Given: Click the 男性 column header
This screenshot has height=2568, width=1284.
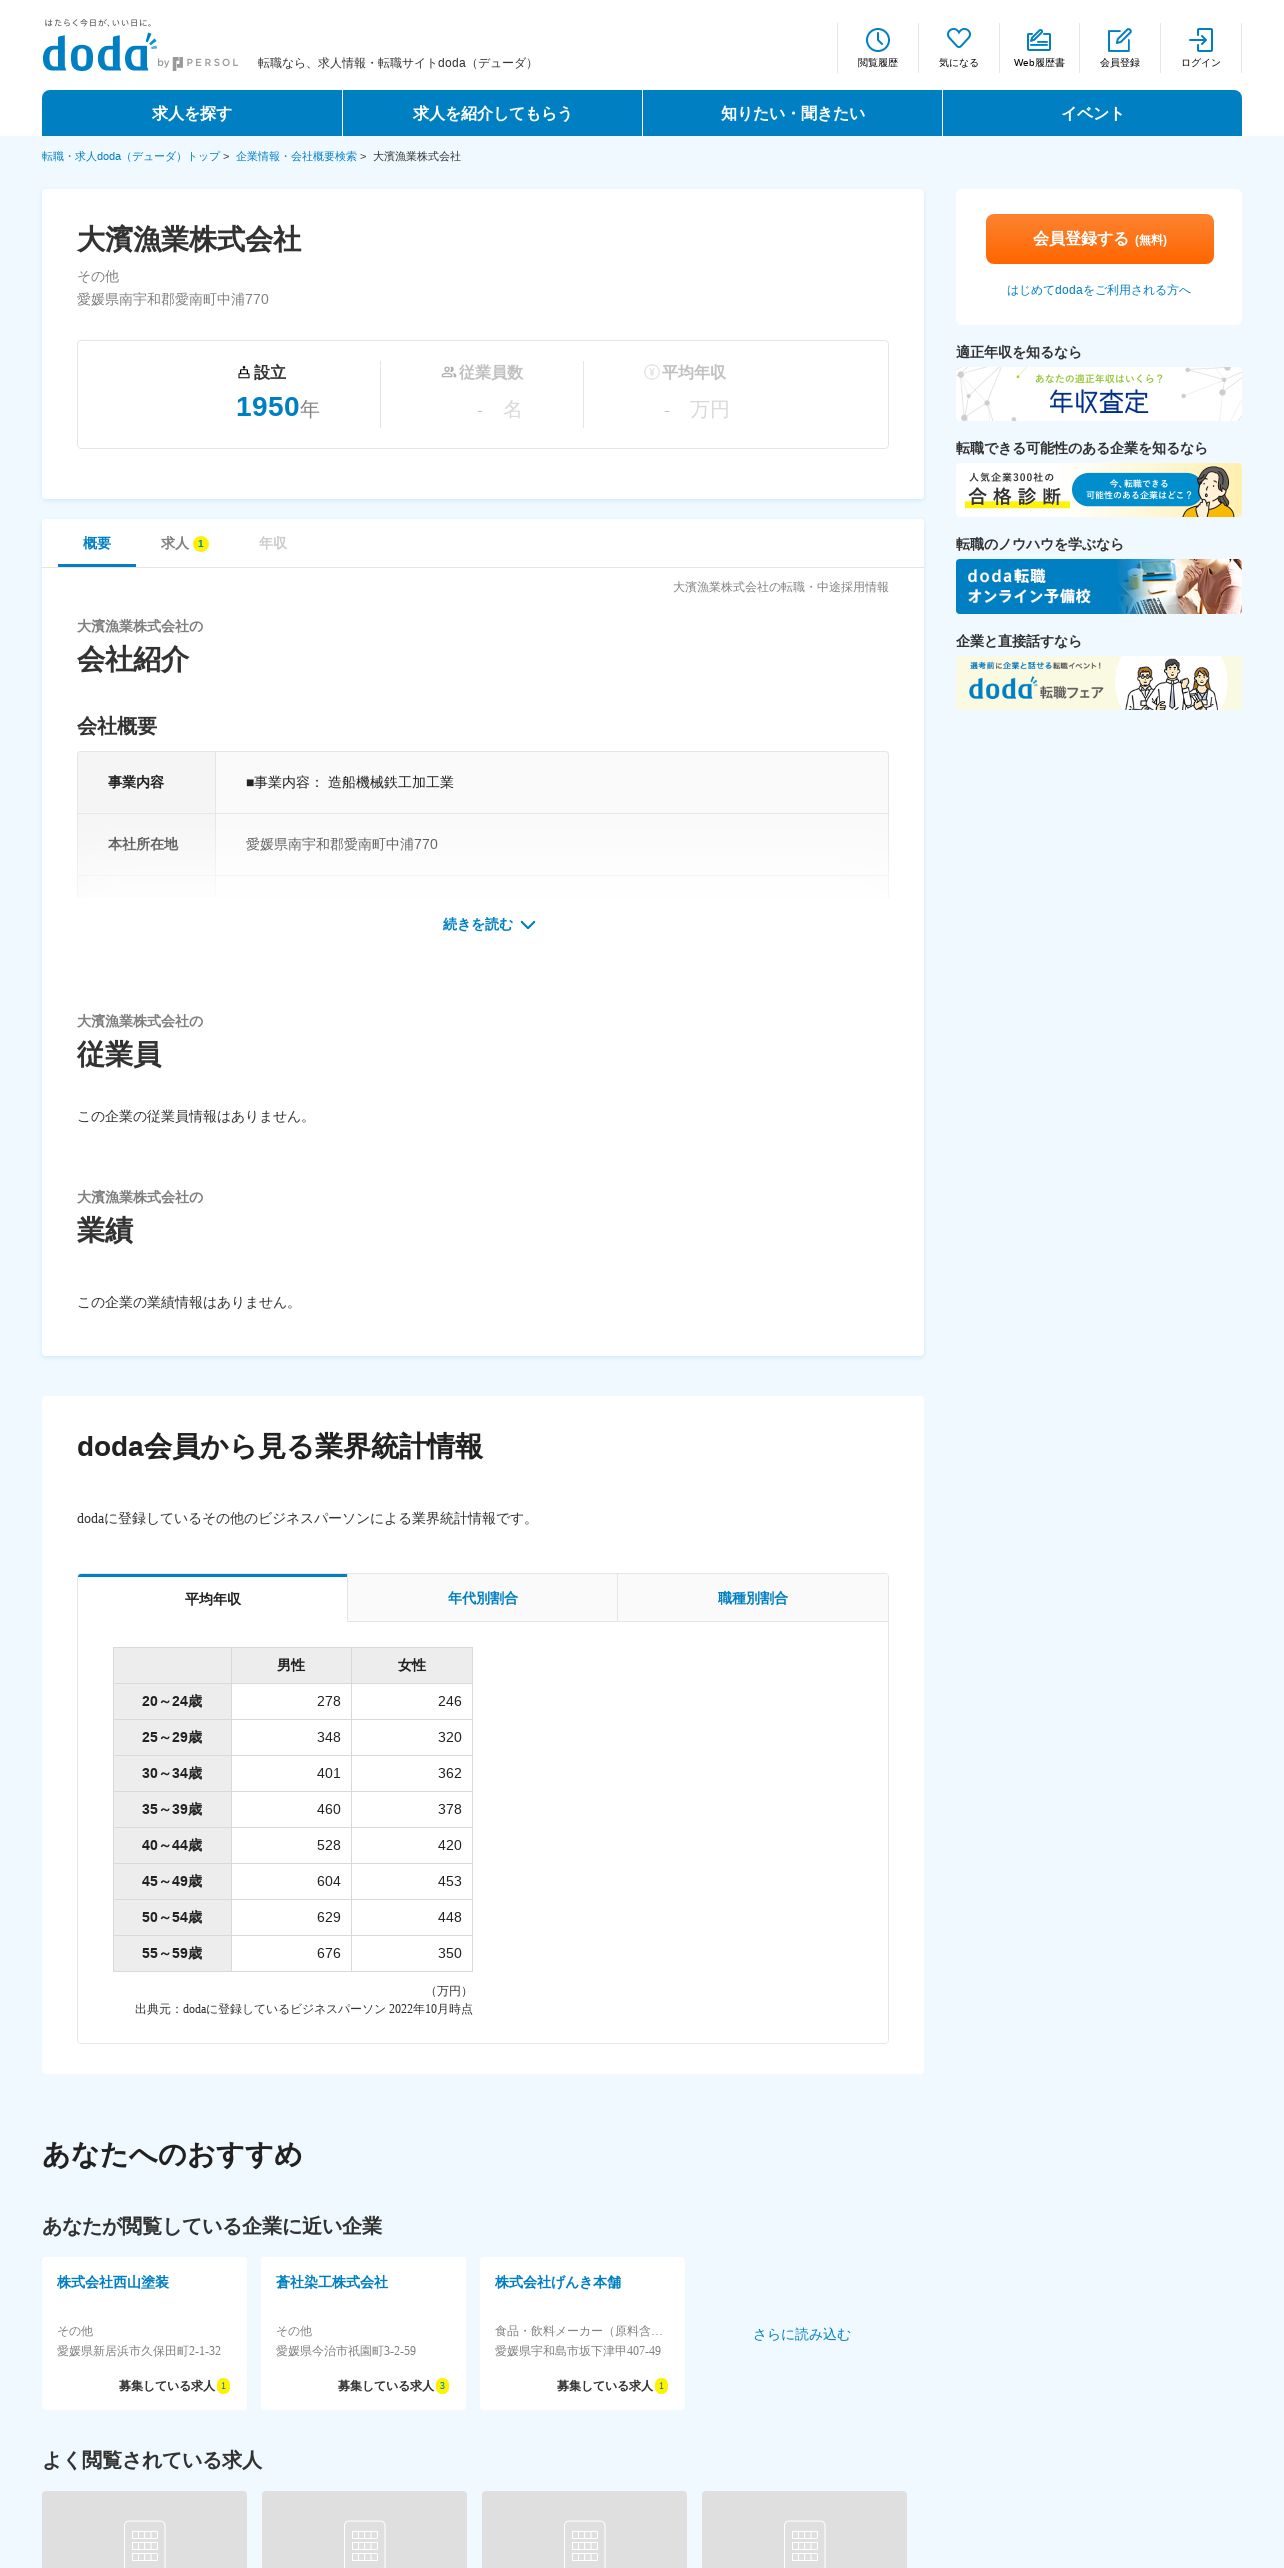Looking at the screenshot, I should pyautogui.click(x=291, y=1665).
